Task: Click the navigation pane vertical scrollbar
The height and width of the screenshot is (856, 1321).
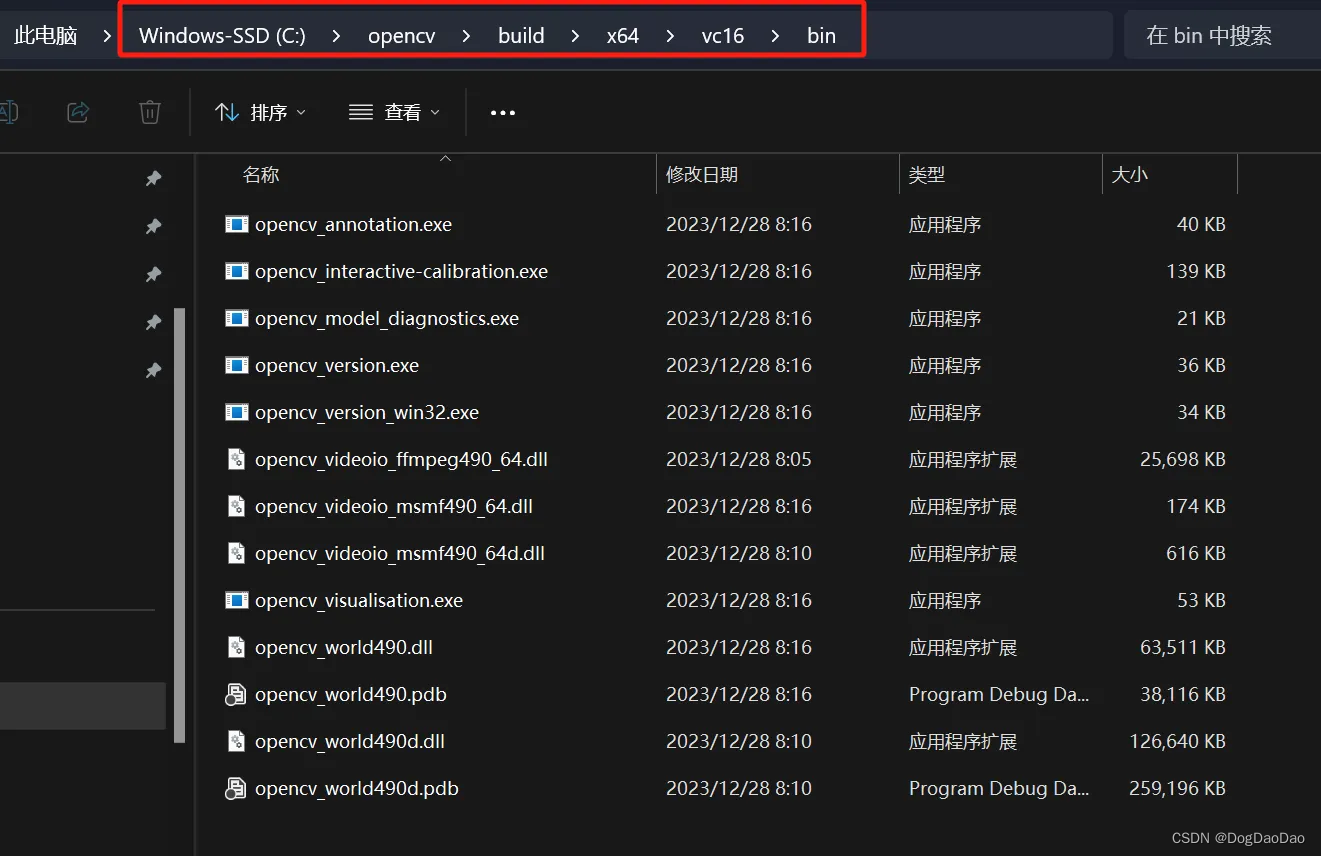Action: click(x=180, y=525)
